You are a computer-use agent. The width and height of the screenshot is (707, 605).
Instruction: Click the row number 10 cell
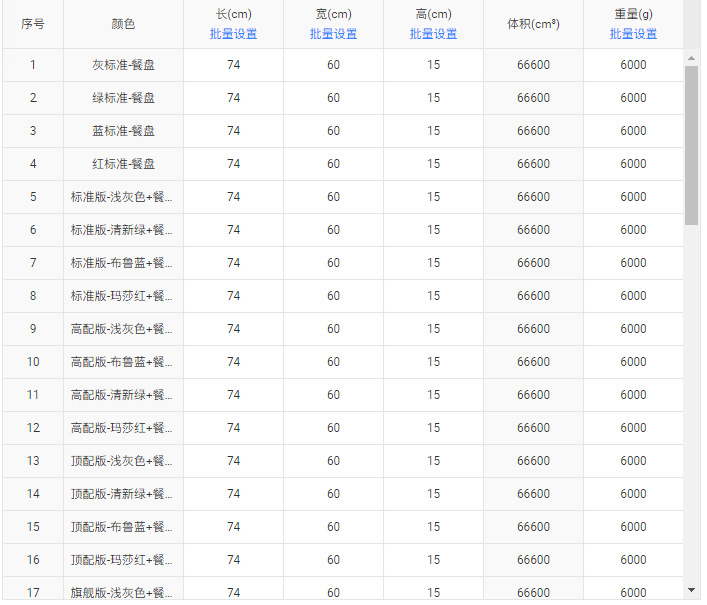(x=33, y=362)
